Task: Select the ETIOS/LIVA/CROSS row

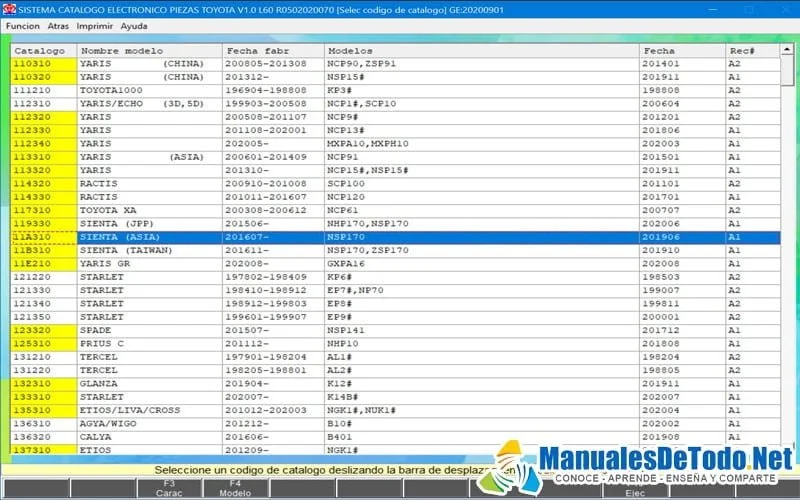Action: coord(395,410)
